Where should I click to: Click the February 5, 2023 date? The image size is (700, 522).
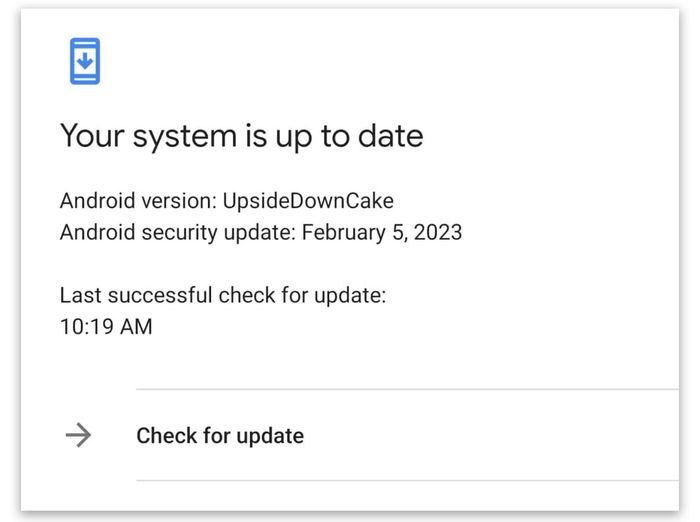[x=382, y=233]
